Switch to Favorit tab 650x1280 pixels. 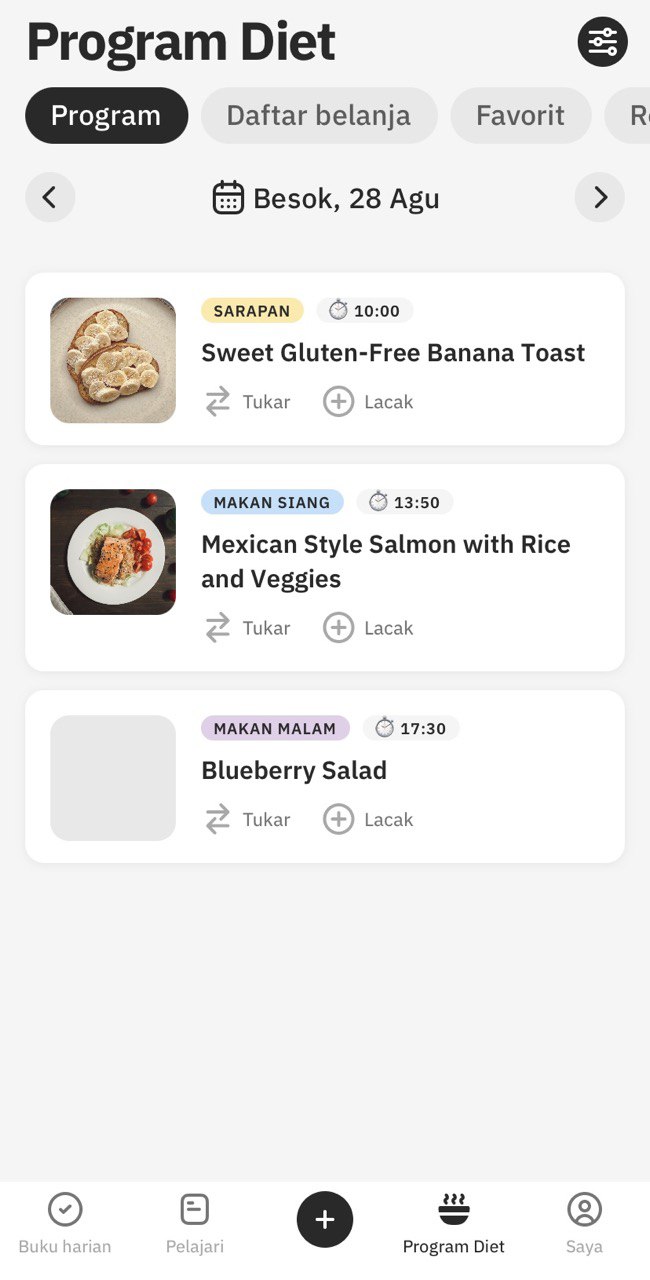pos(520,116)
